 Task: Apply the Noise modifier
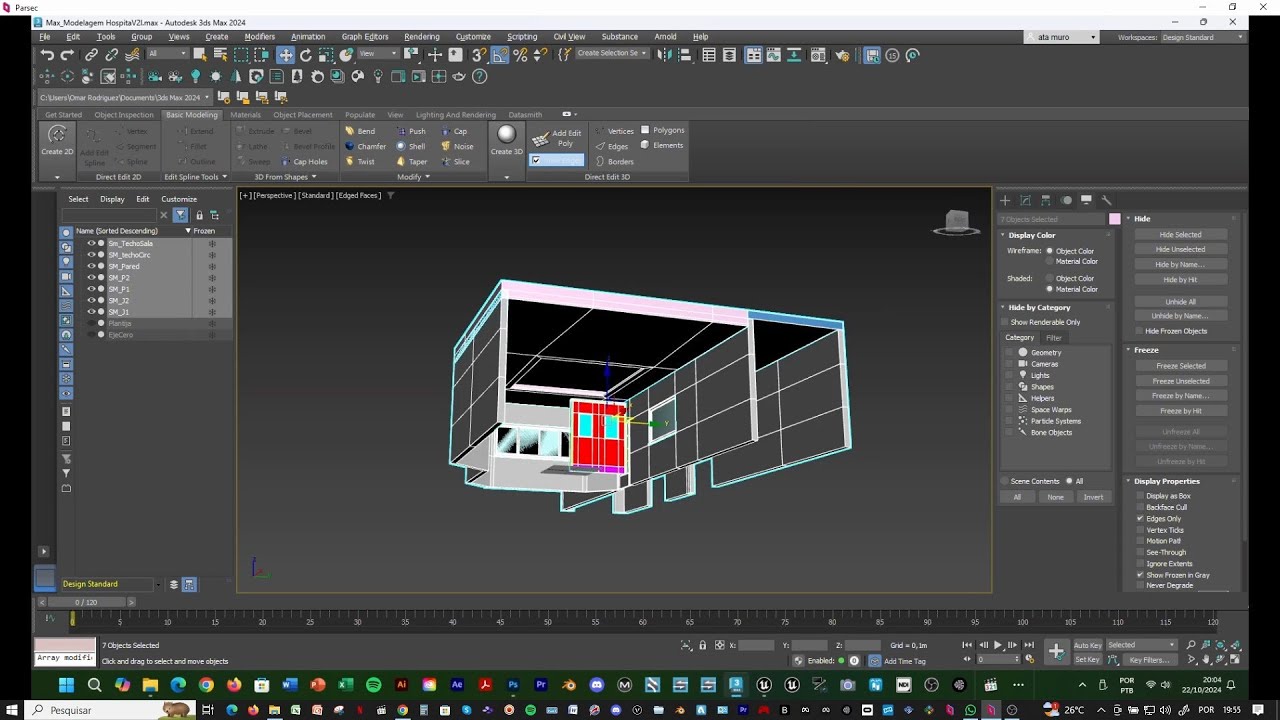coord(457,146)
